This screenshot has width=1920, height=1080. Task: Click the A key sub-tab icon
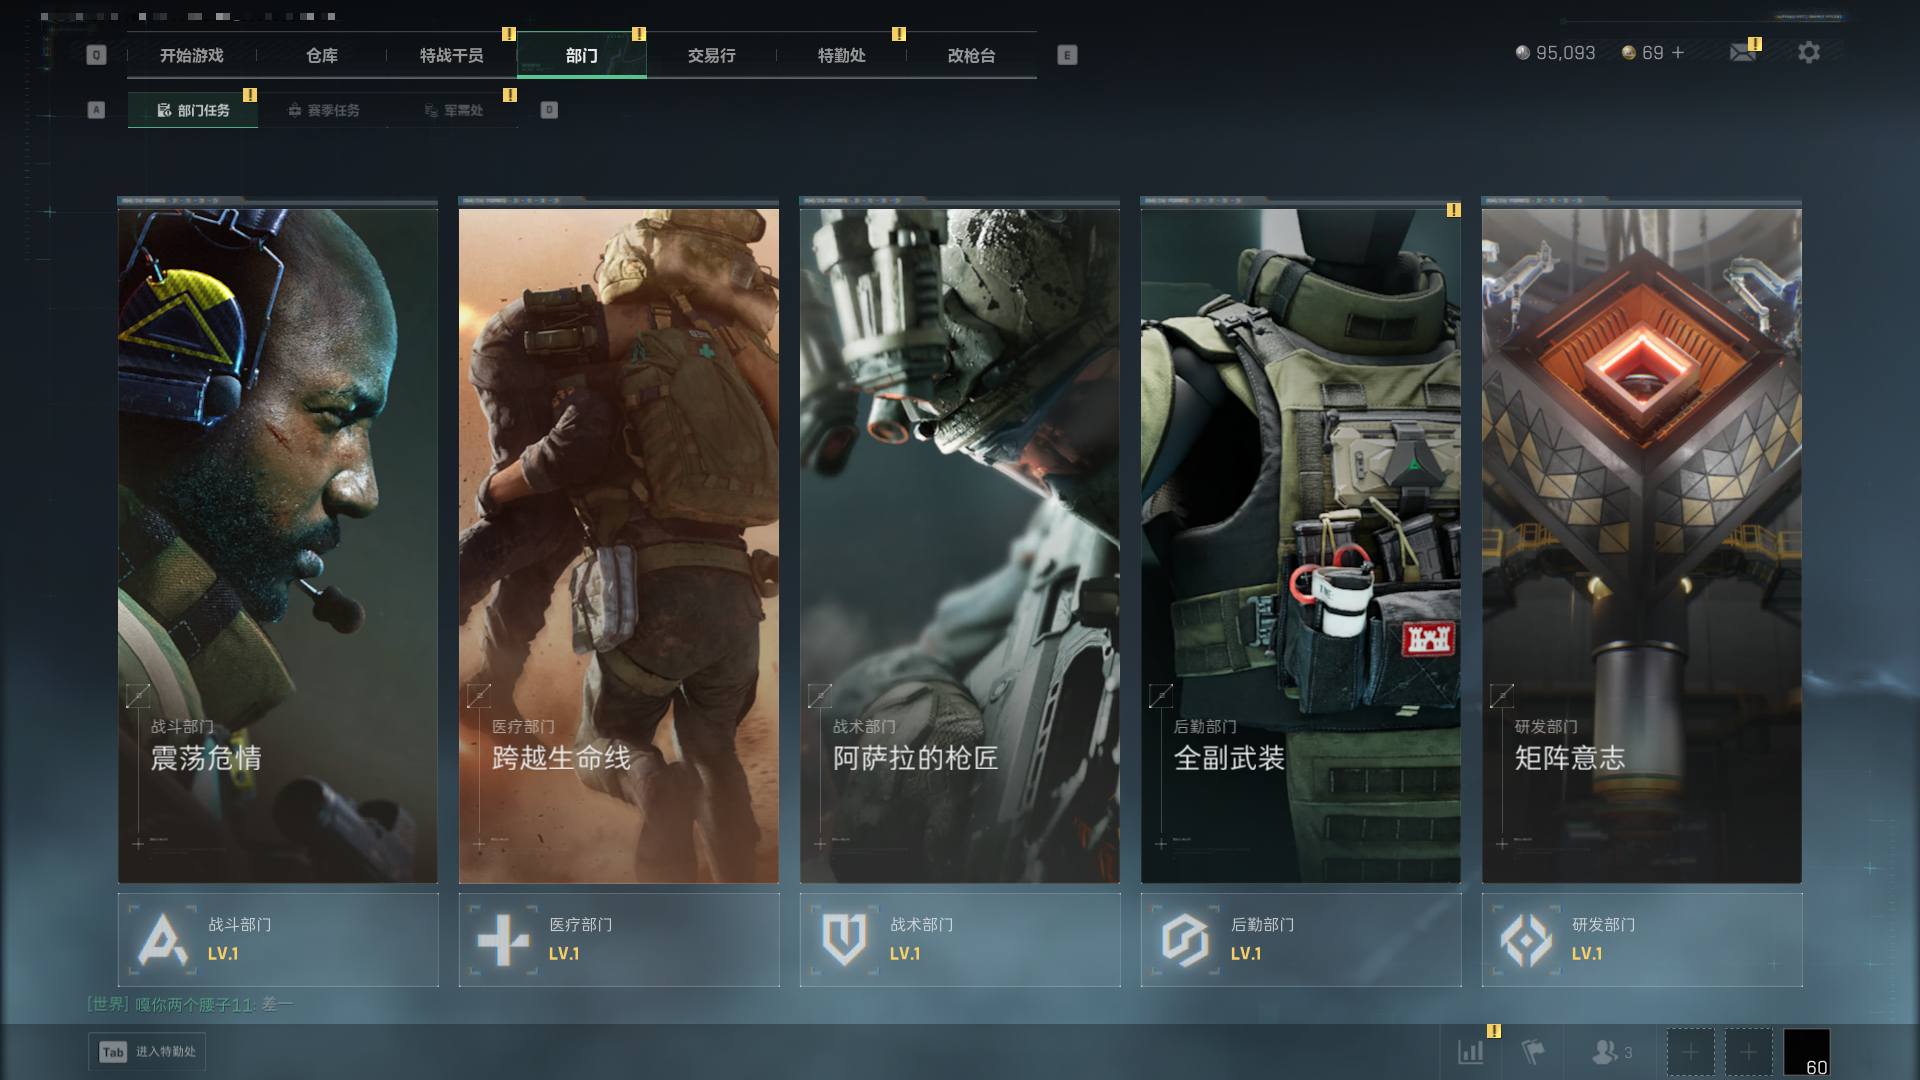(x=96, y=110)
